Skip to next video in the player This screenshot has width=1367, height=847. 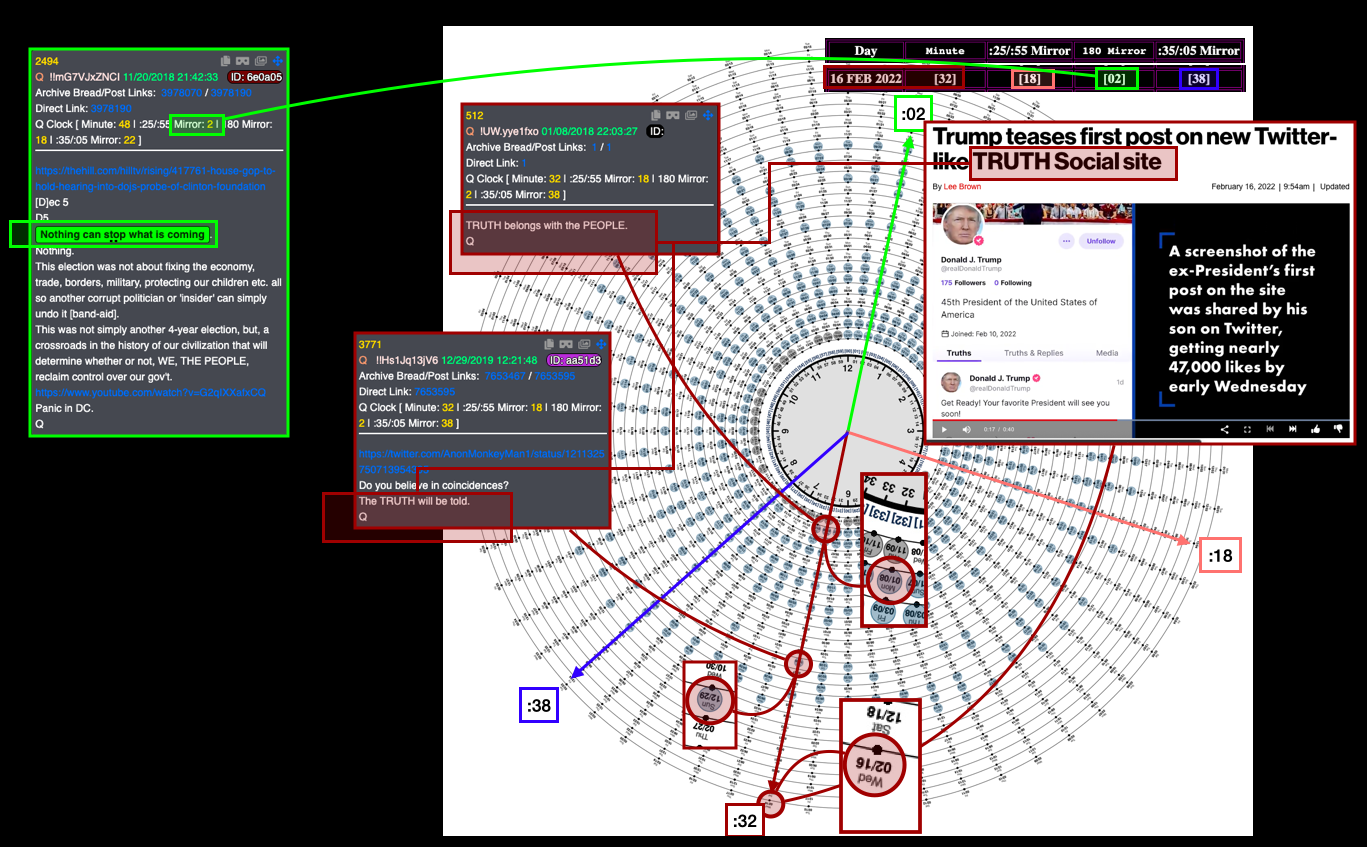pos(1292,429)
